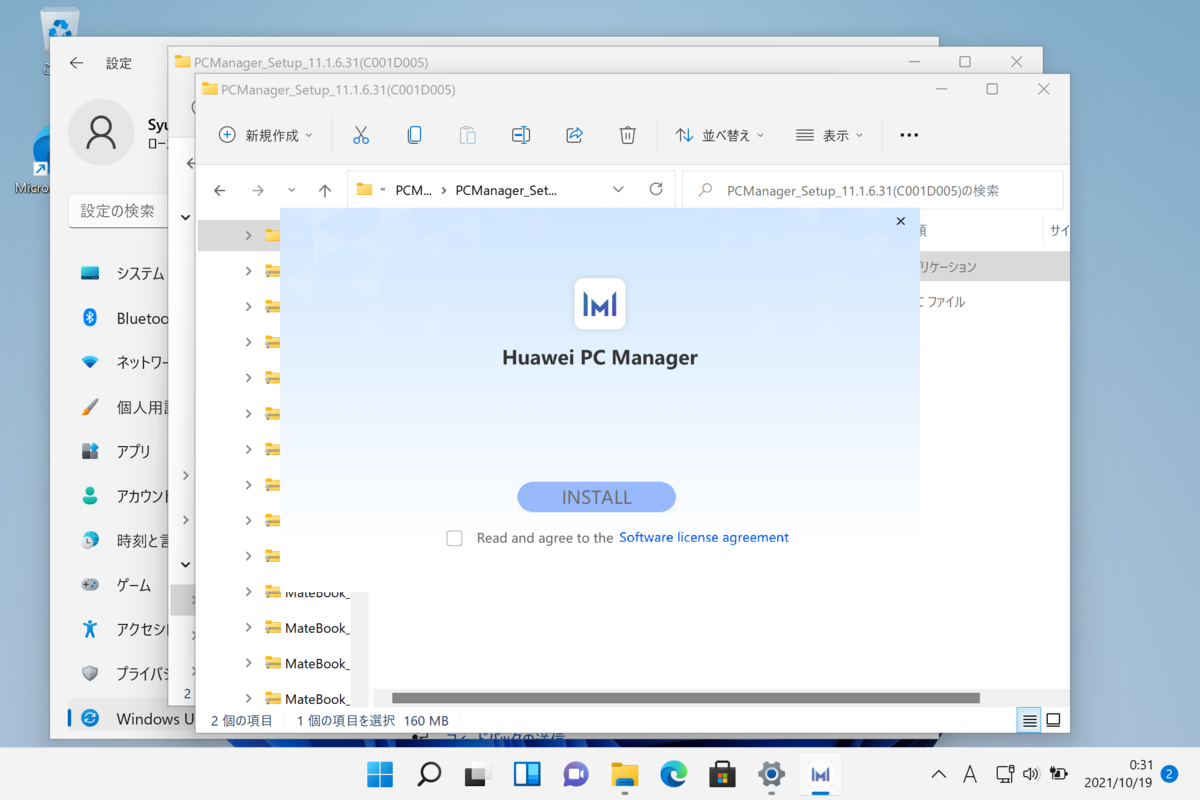Click the INSTALL button
This screenshot has height=800, width=1200.
click(x=597, y=497)
